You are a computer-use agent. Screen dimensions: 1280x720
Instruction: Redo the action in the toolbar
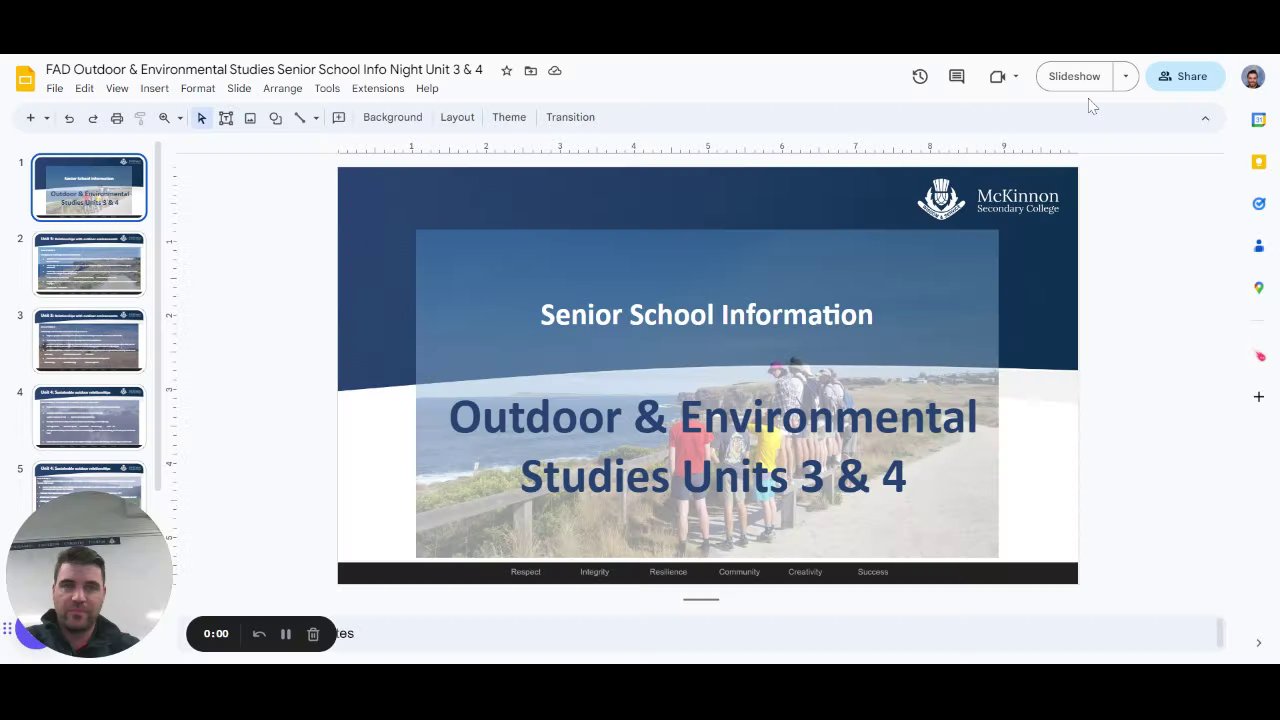93,118
